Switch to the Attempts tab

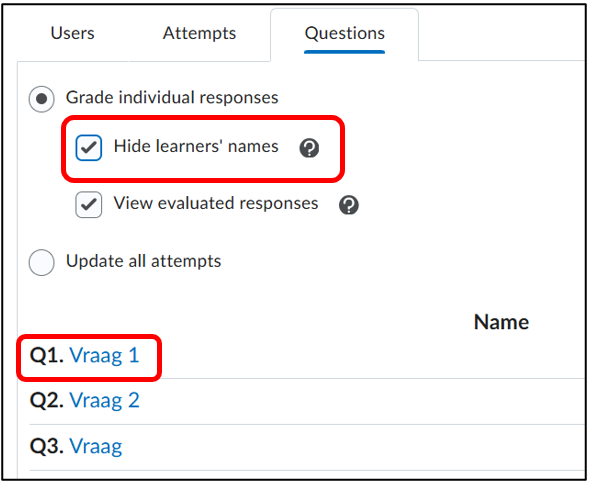(199, 33)
